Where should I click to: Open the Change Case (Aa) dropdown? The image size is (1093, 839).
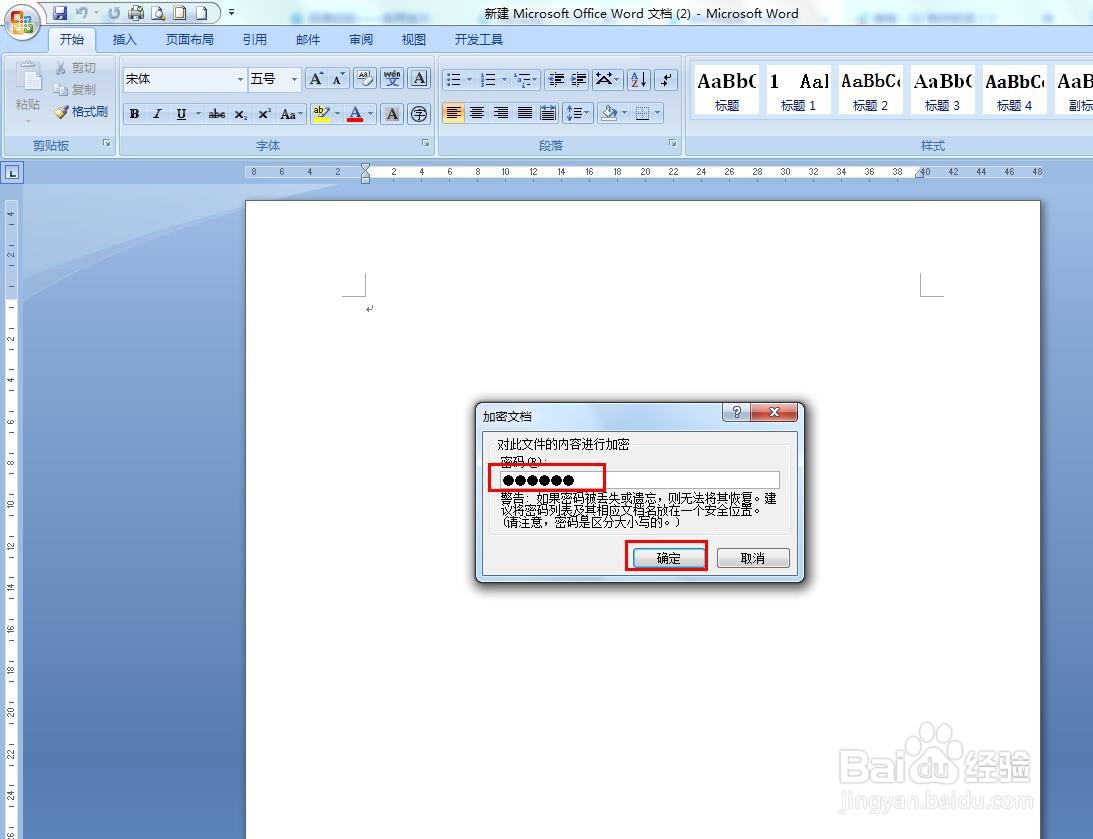click(291, 114)
